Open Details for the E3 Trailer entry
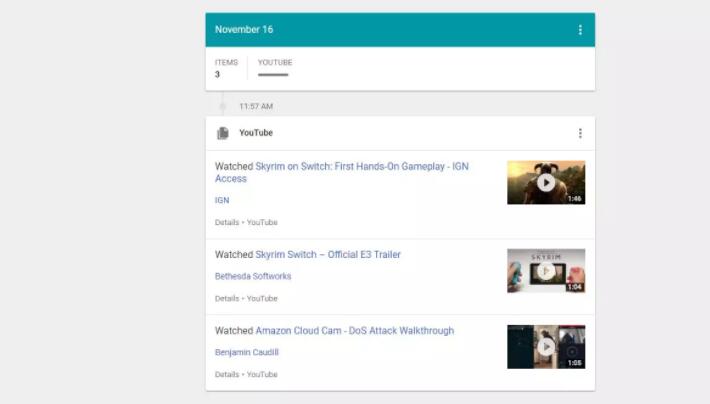This screenshot has height=404, width=710. click(227, 298)
